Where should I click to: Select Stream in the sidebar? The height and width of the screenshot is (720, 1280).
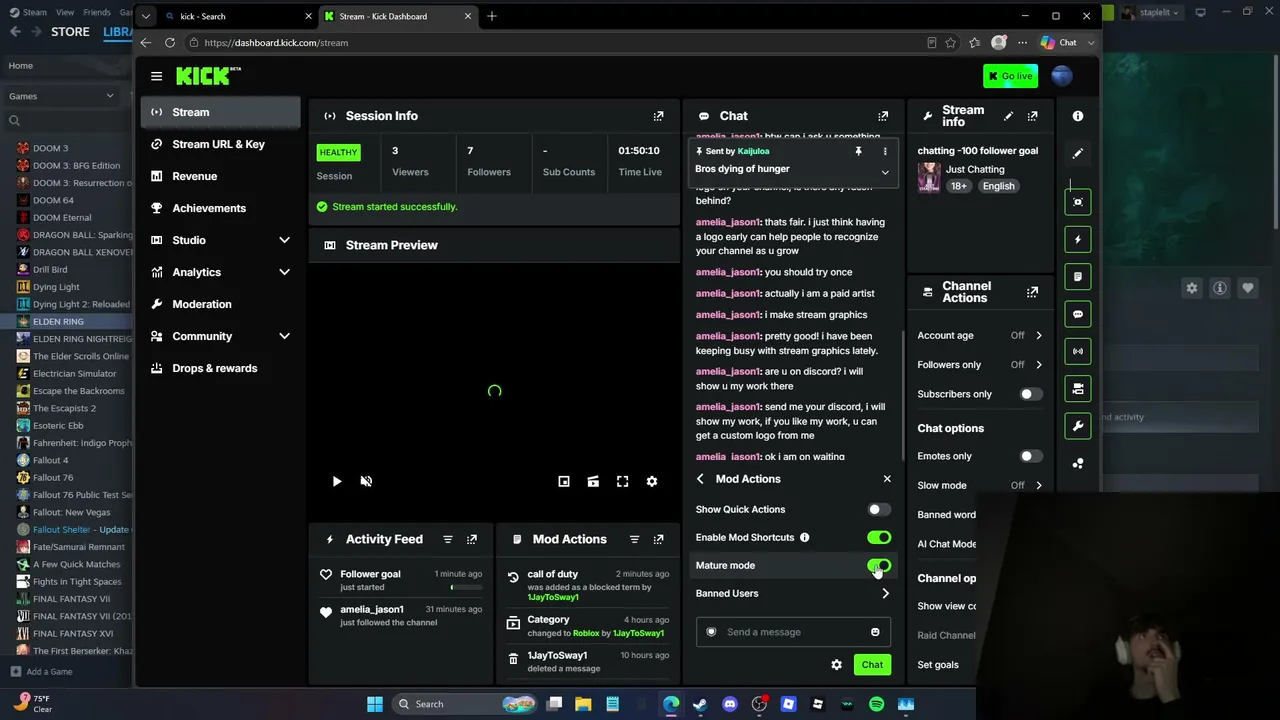221,112
